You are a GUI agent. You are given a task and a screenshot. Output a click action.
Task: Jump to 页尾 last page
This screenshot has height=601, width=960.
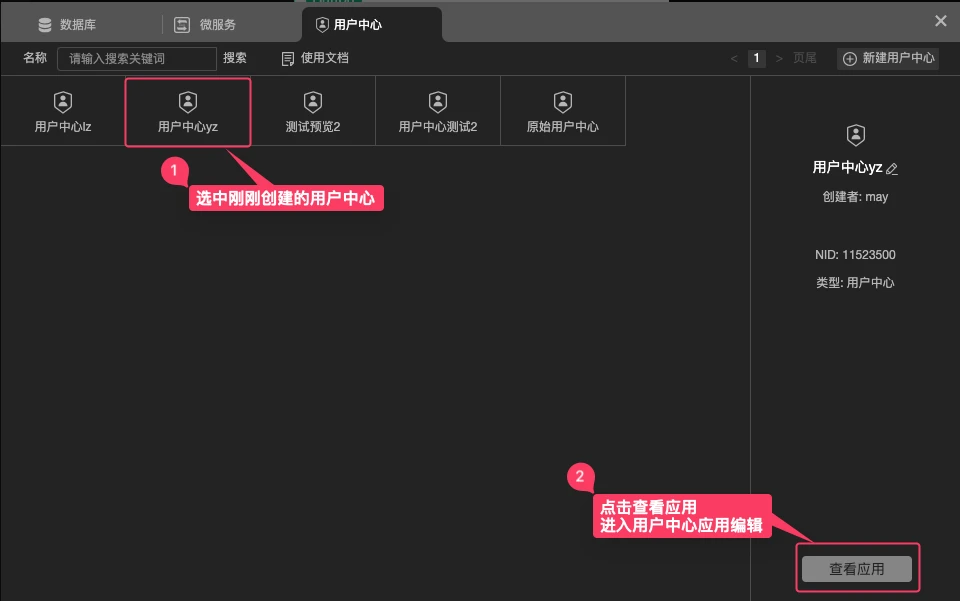(804, 58)
